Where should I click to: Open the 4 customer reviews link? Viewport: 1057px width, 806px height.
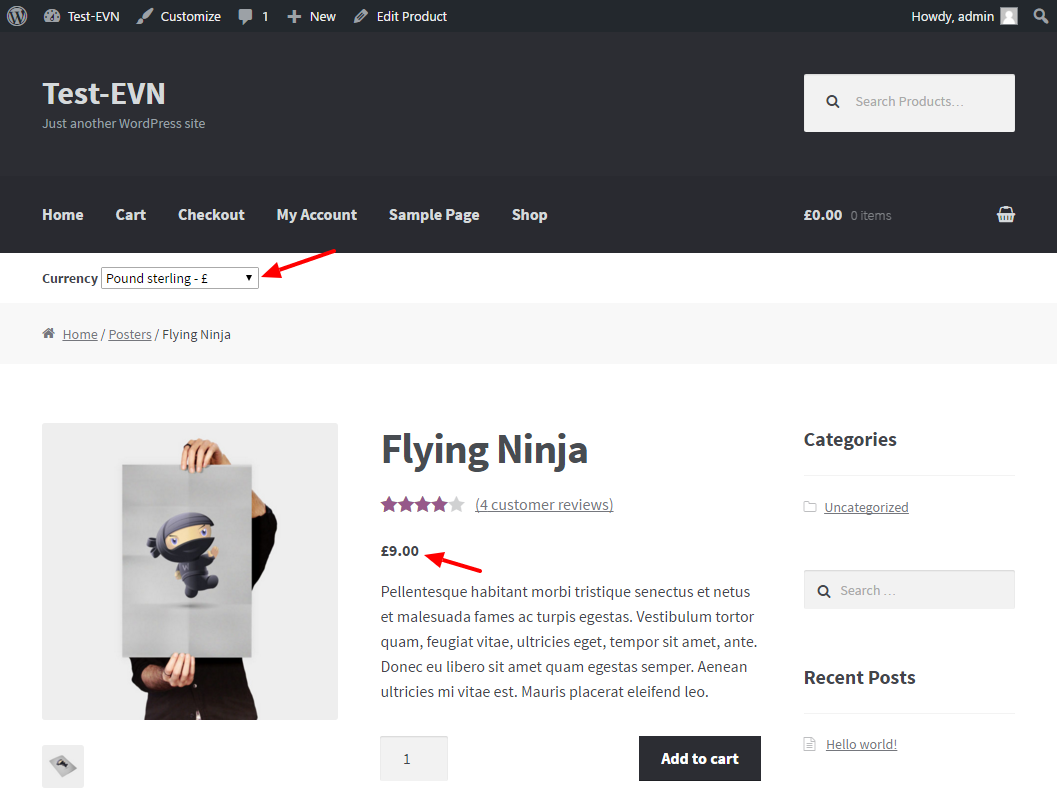544,505
